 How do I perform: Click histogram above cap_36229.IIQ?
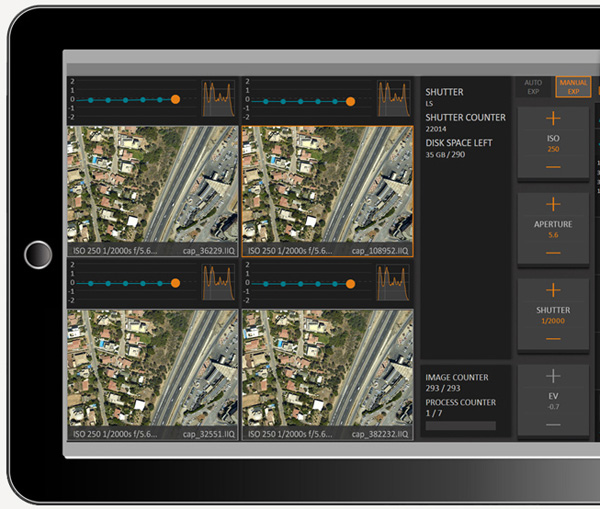pos(218,98)
